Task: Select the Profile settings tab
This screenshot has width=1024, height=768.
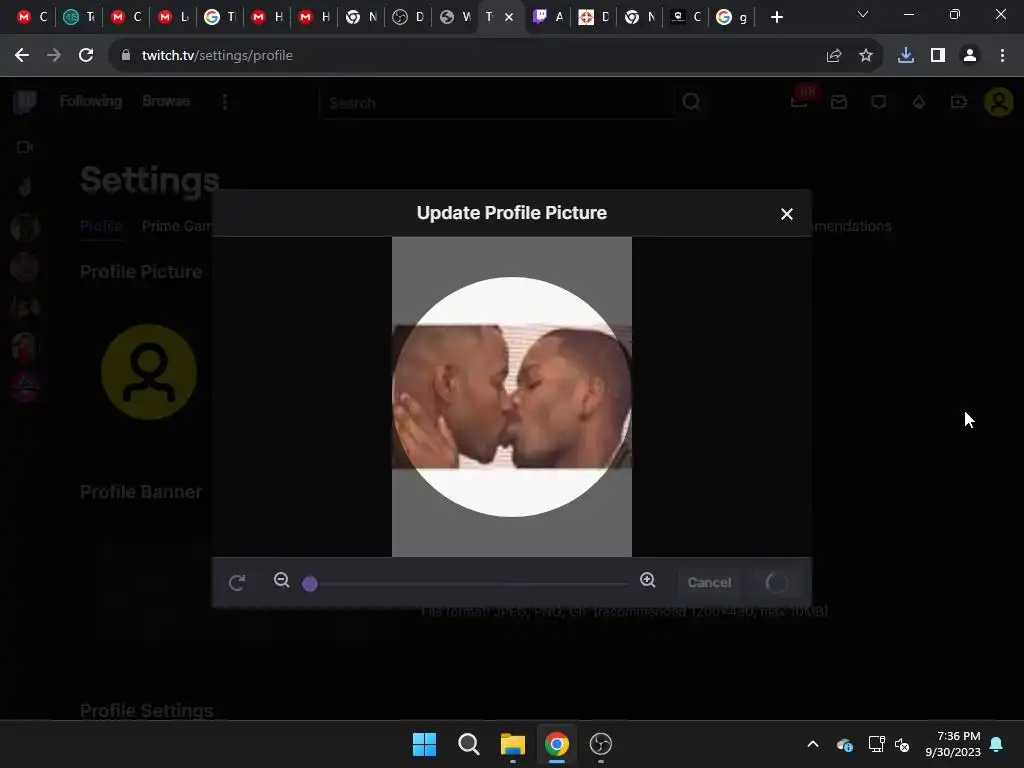Action: [x=101, y=226]
